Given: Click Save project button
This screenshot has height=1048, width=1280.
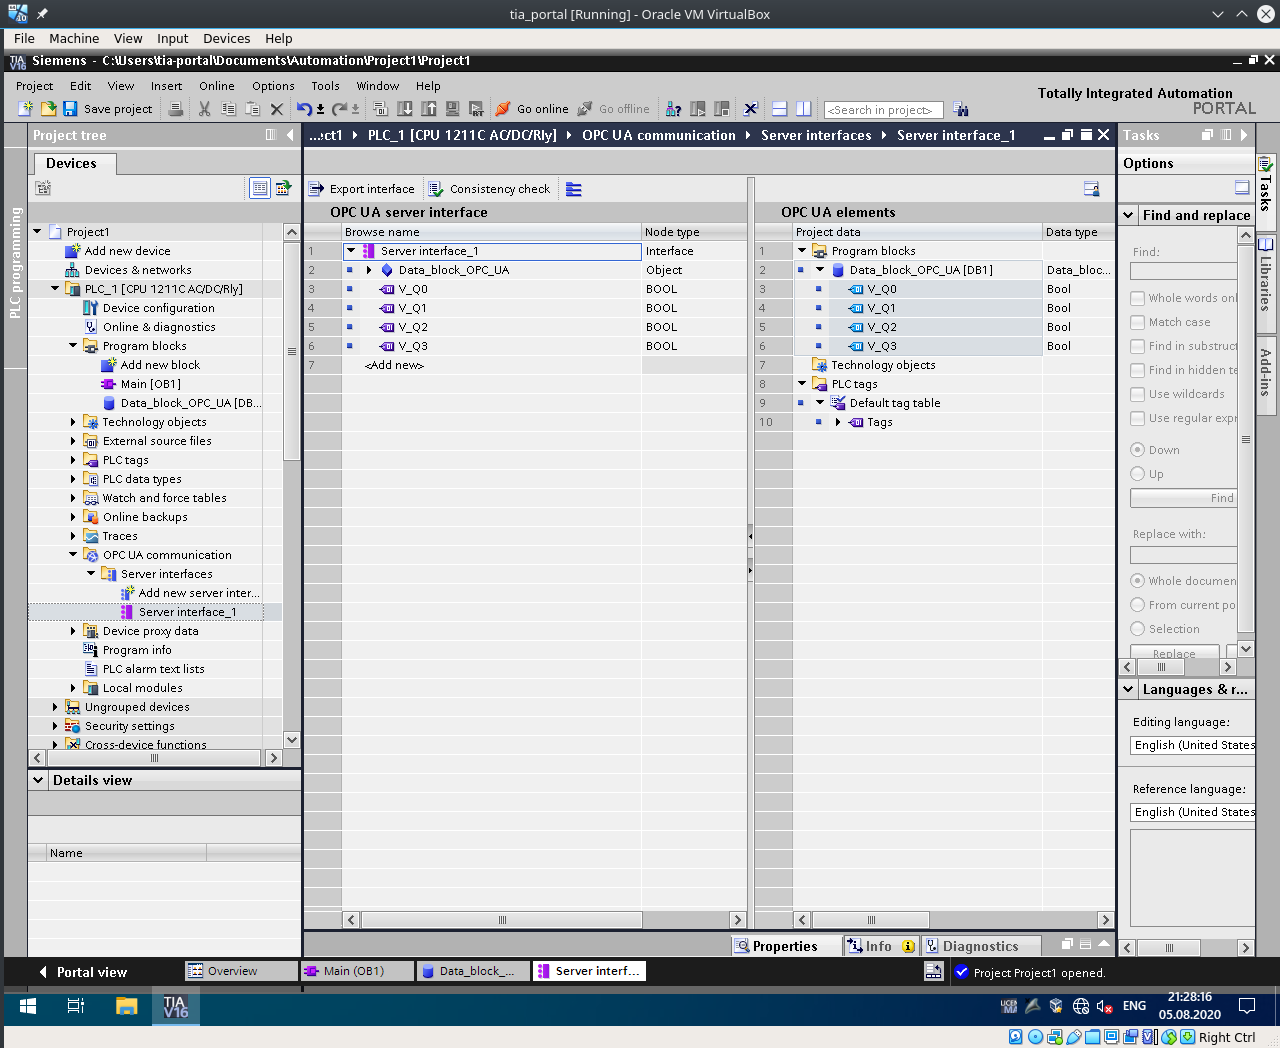Looking at the screenshot, I should coord(108,109).
